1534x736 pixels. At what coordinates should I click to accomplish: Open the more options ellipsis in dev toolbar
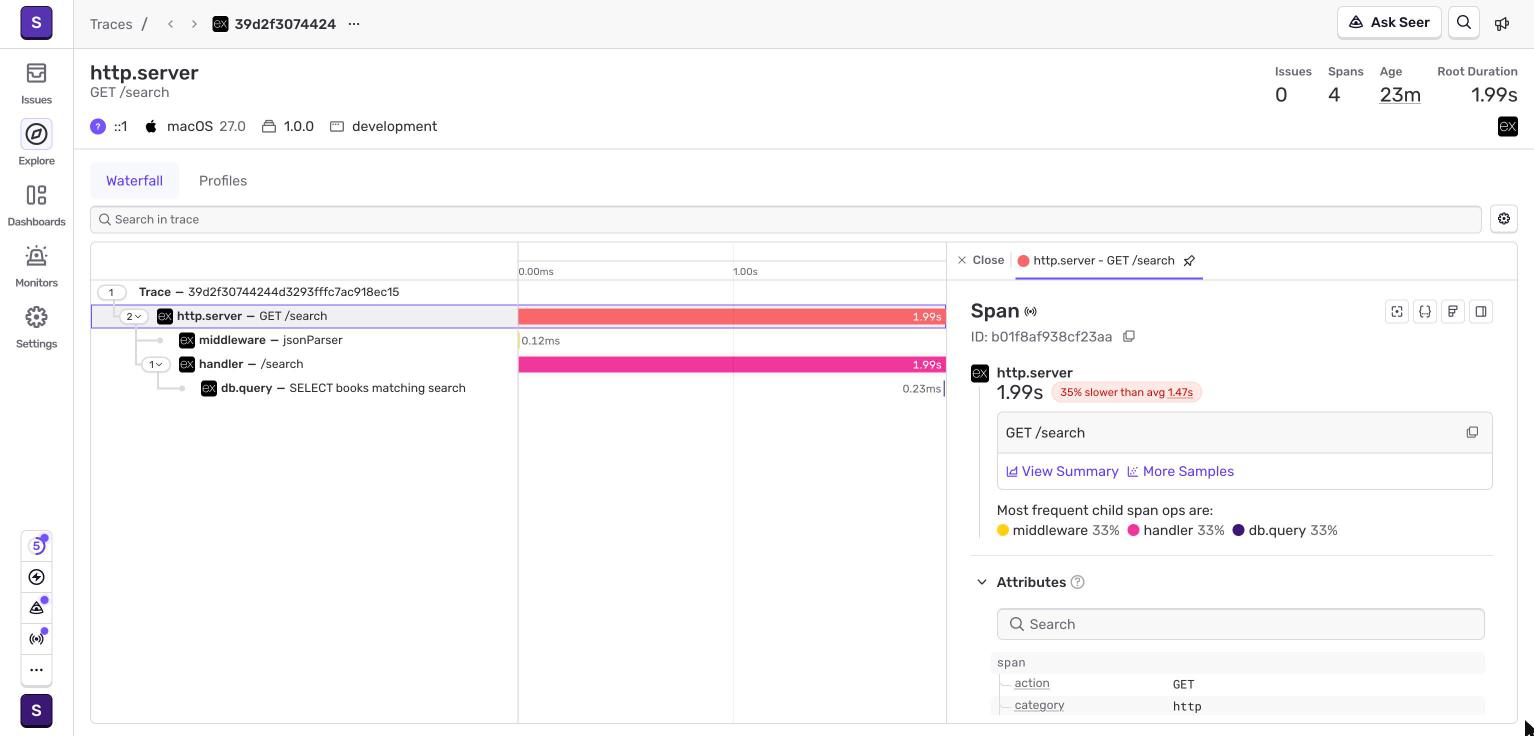(36, 670)
